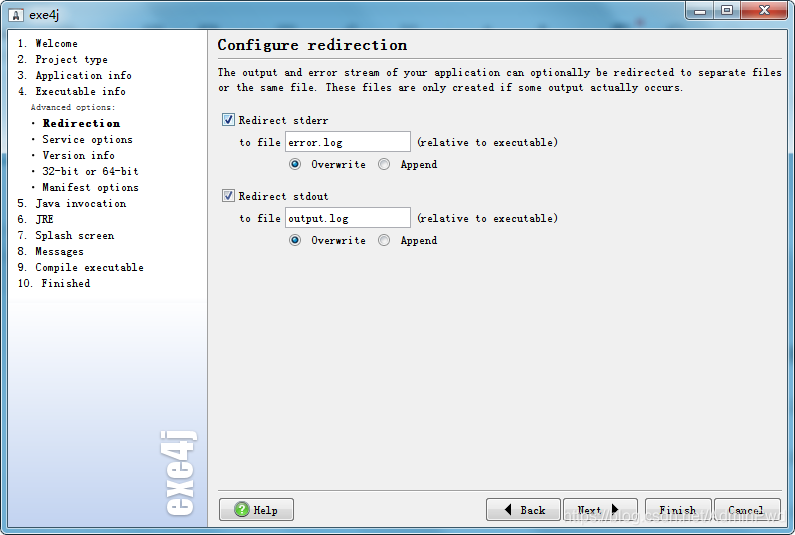This screenshot has width=795, height=535.
Task: Go to step 2 Project type
Action: click(62, 59)
